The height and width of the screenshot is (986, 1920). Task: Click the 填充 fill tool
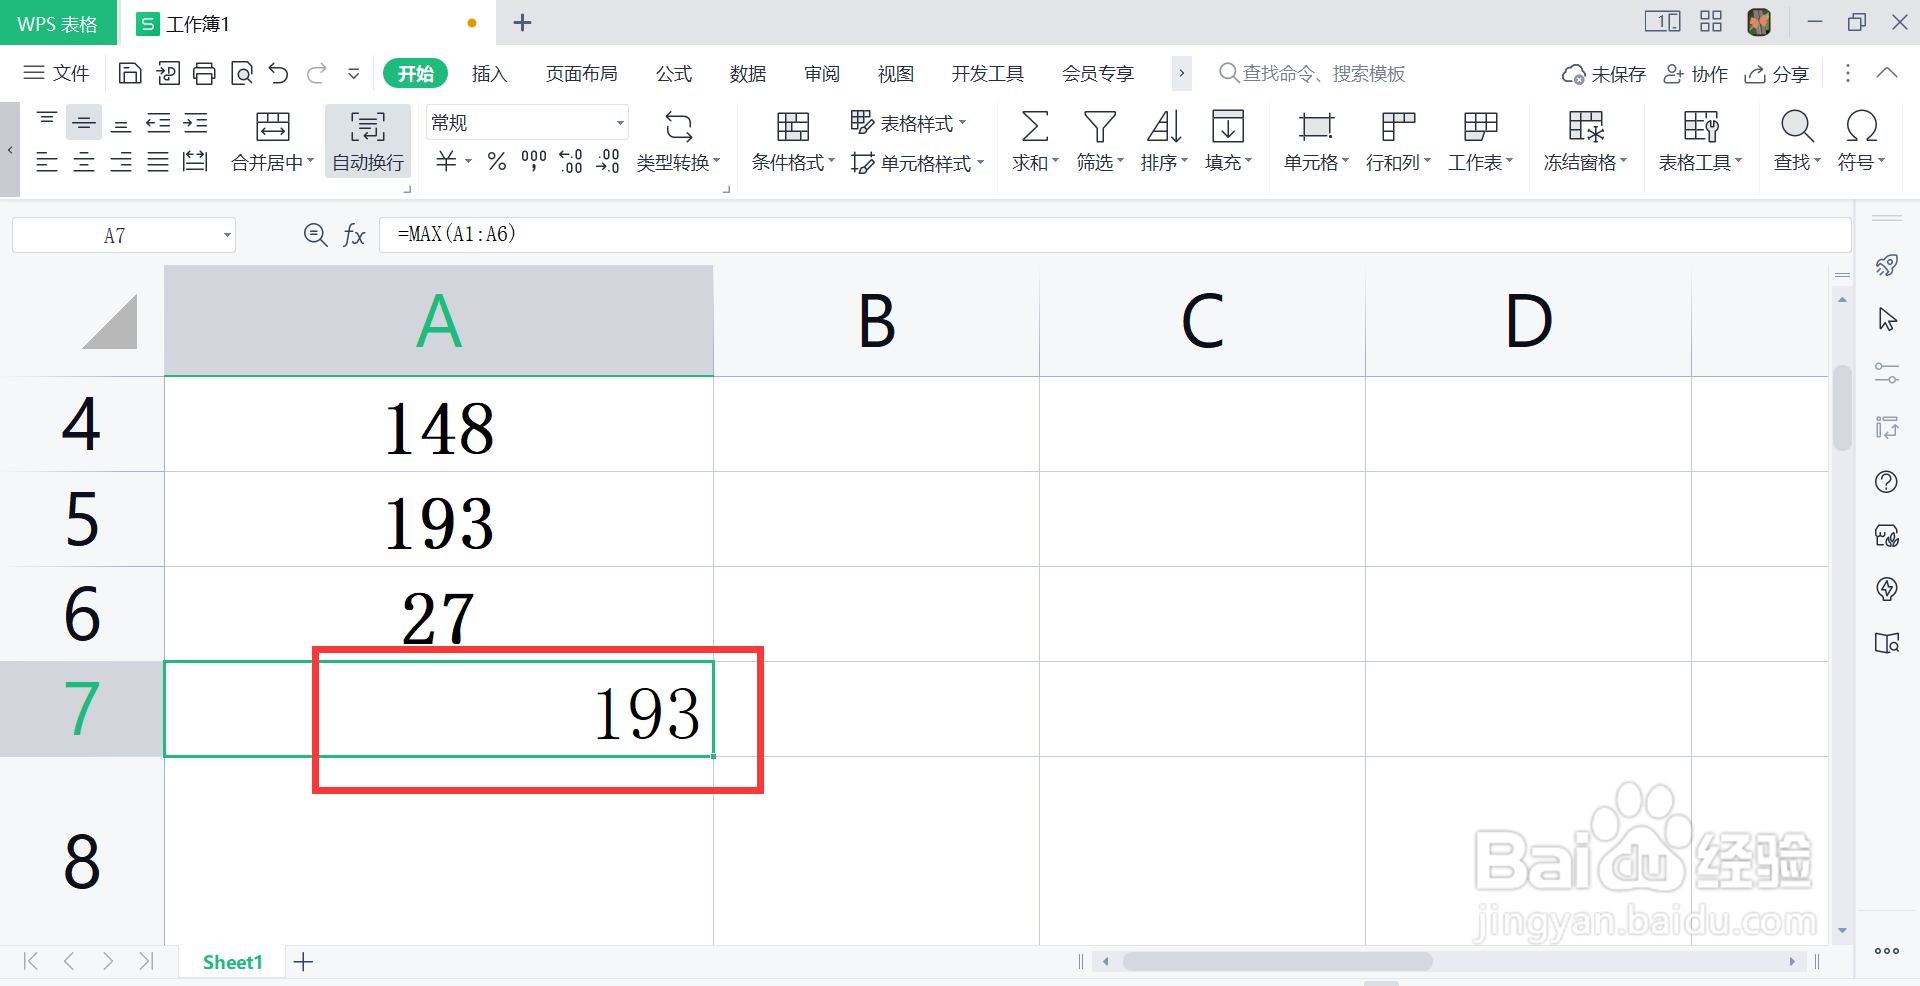[1227, 140]
